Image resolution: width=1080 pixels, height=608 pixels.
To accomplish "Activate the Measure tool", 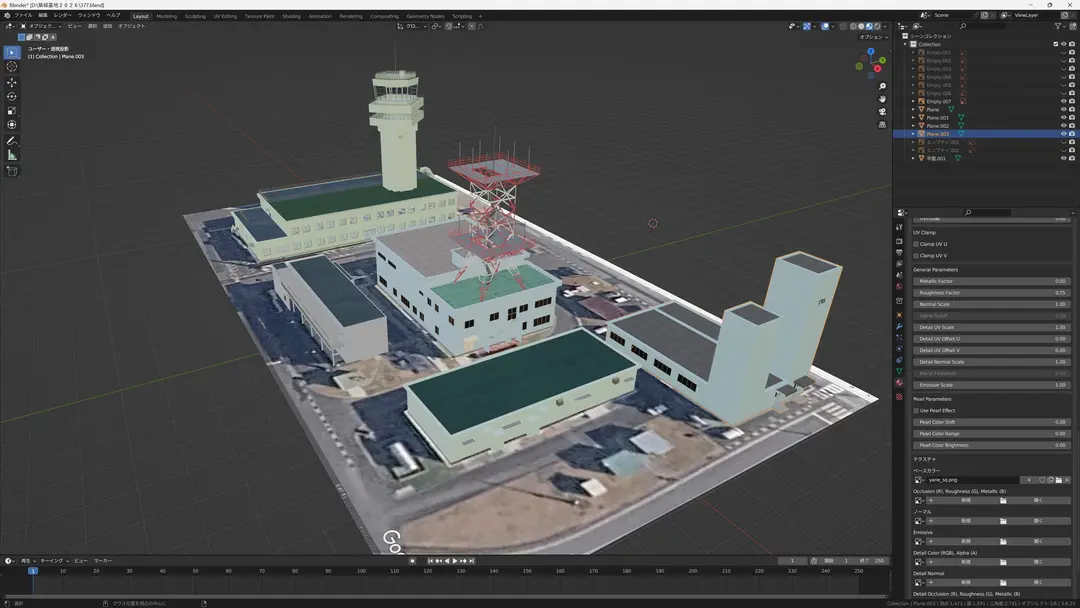I will pos(12,156).
